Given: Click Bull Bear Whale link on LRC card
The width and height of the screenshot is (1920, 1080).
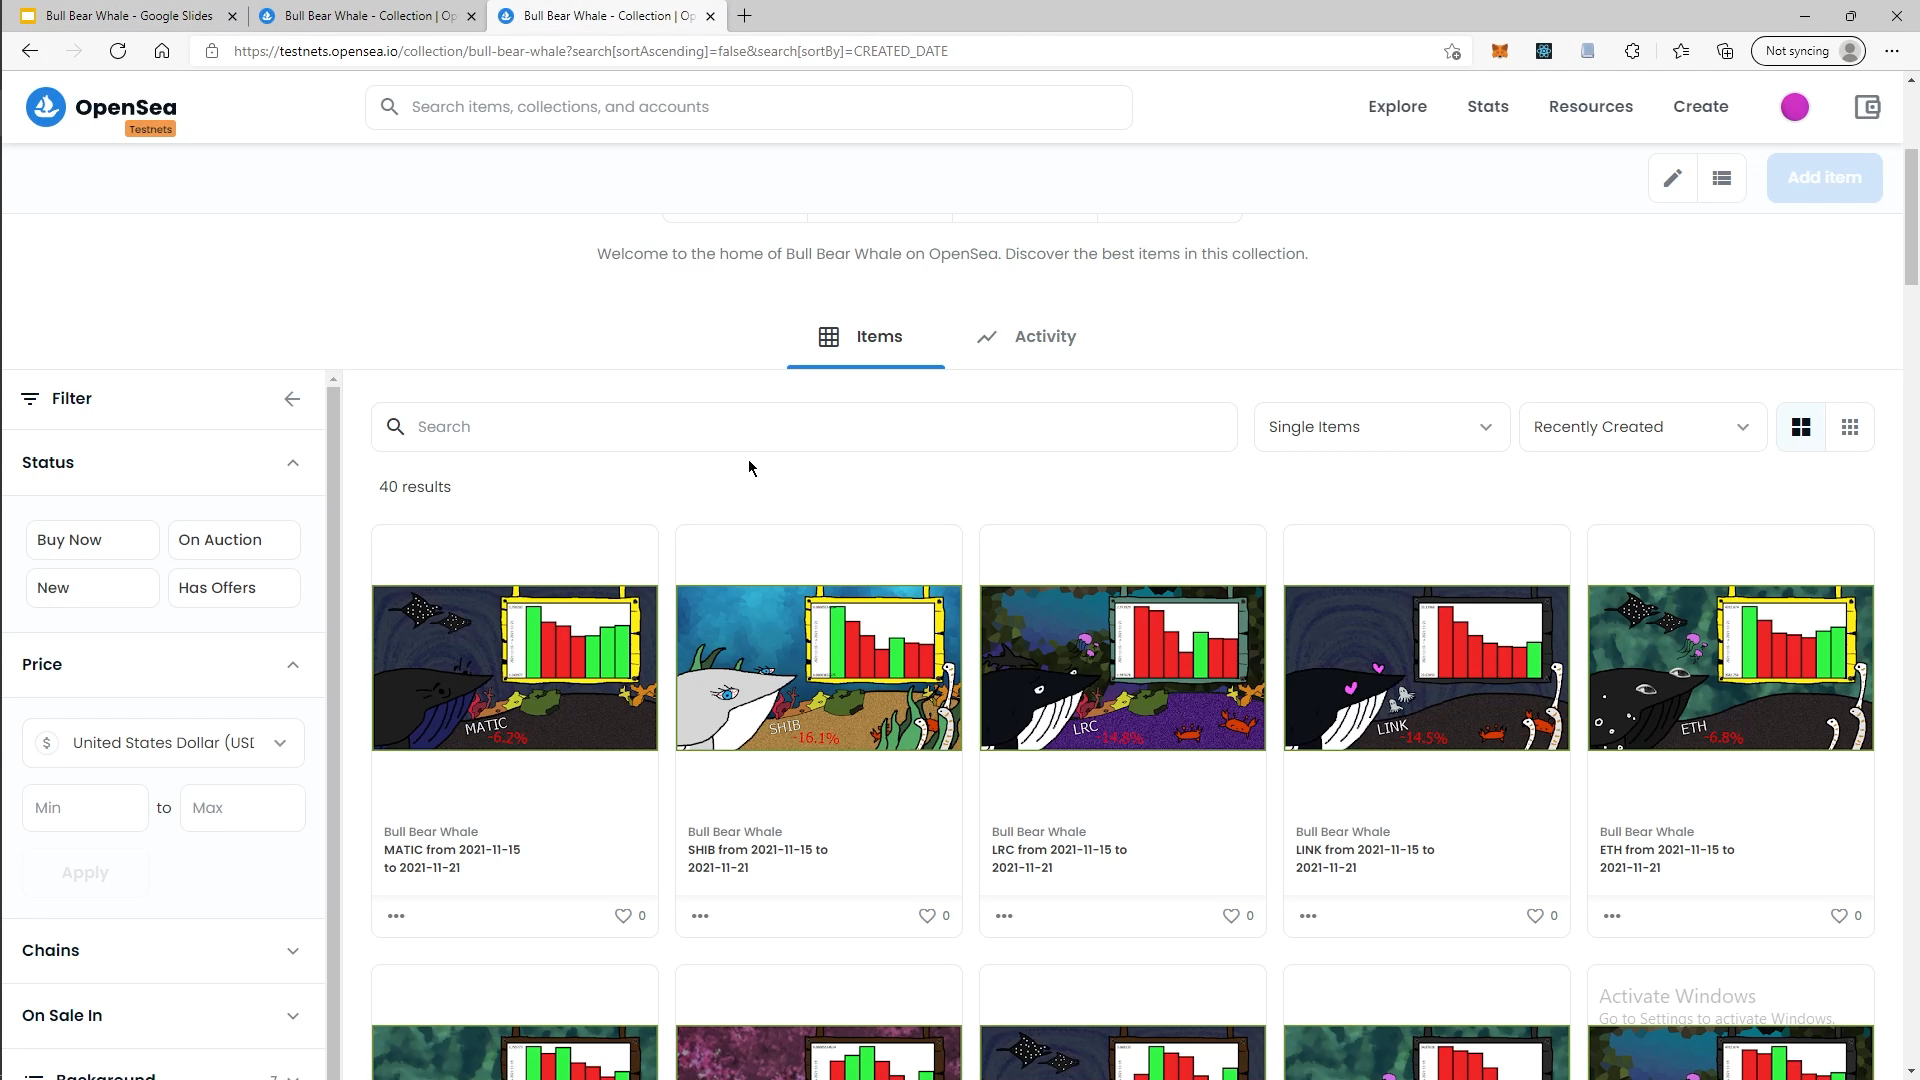Looking at the screenshot, I should click(1038, 832).
